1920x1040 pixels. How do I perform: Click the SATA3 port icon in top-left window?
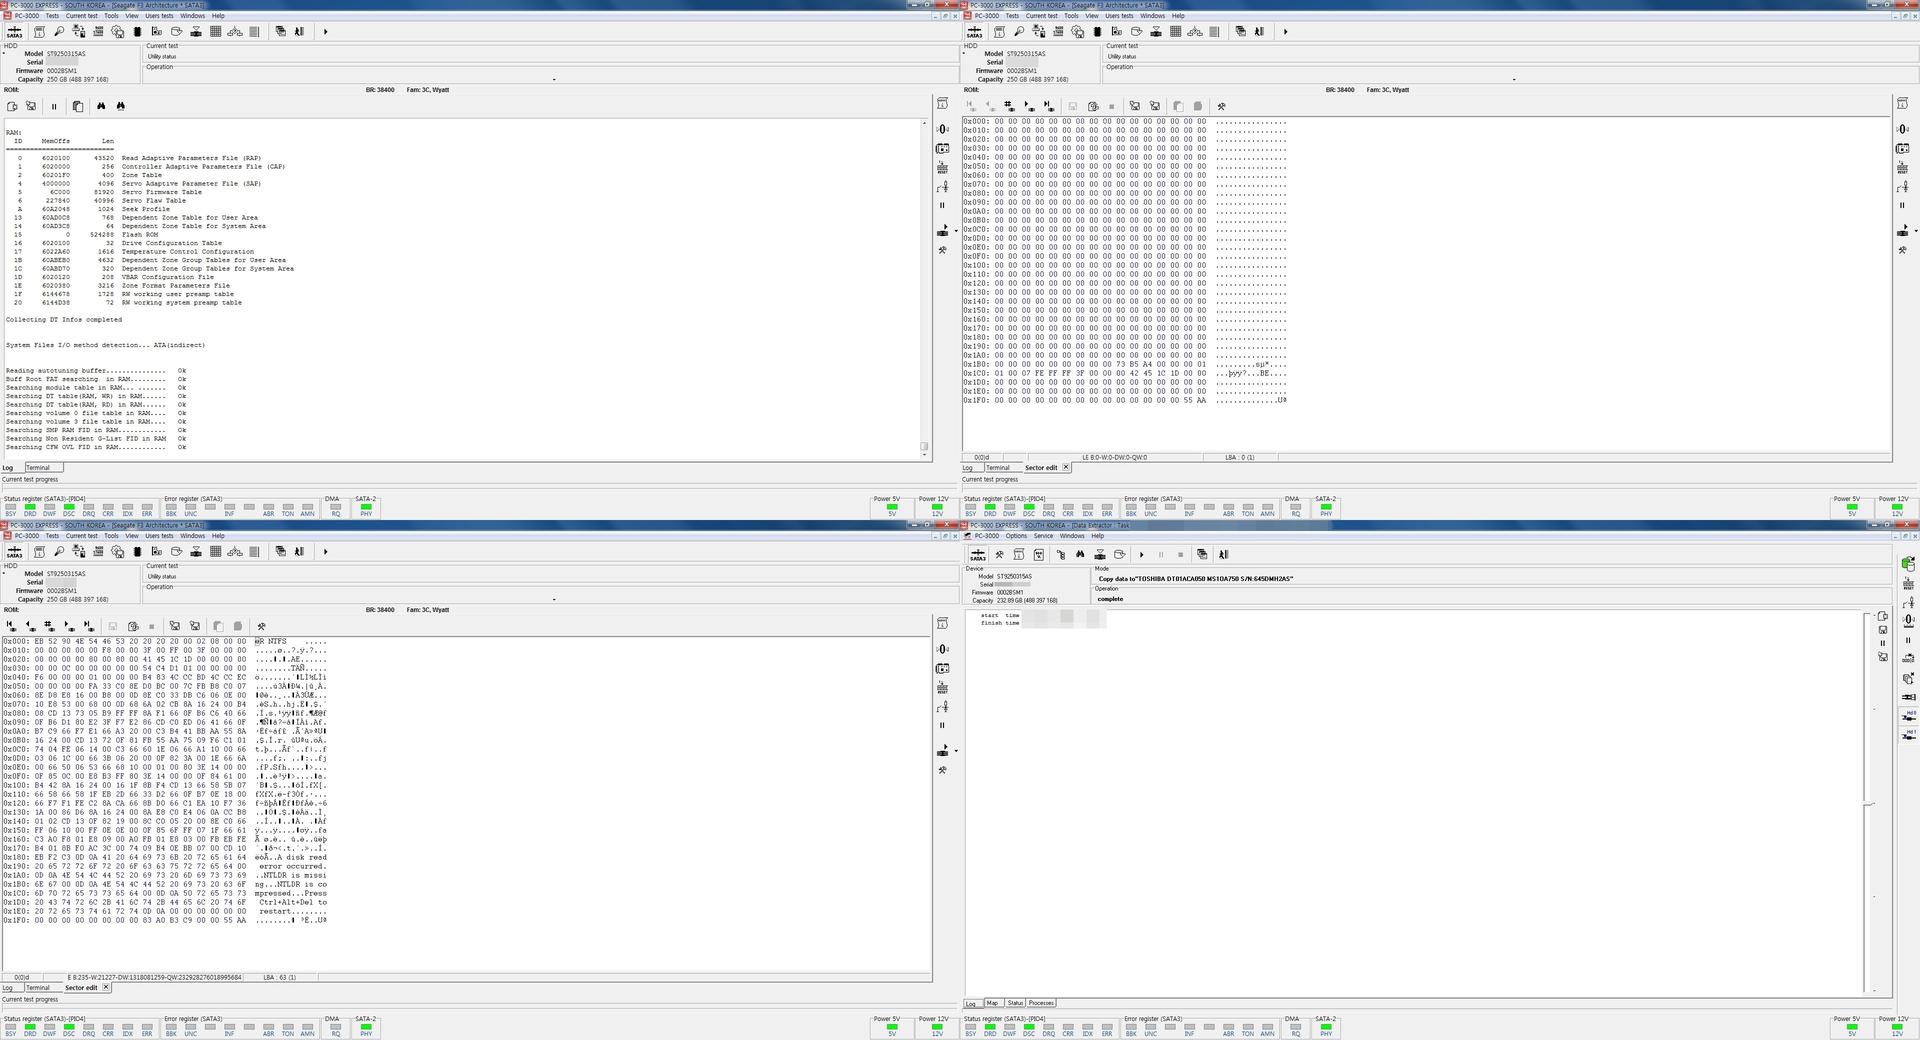(x=14, y=32)
